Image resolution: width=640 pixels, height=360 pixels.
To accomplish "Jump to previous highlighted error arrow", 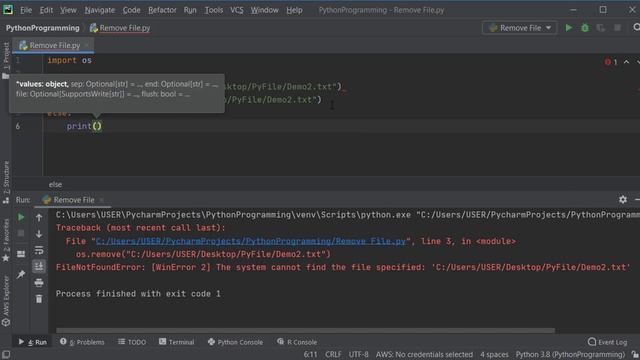I will click(x=626, y=62).
